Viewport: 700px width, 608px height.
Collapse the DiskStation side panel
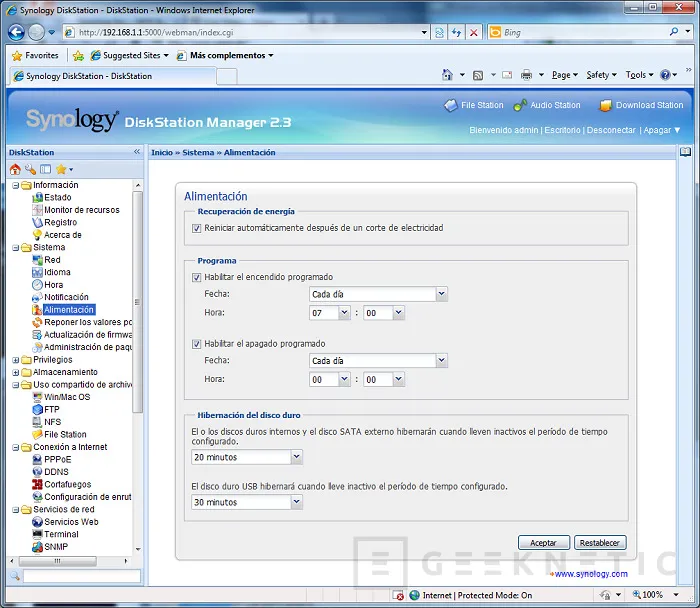tap(137, 152)
